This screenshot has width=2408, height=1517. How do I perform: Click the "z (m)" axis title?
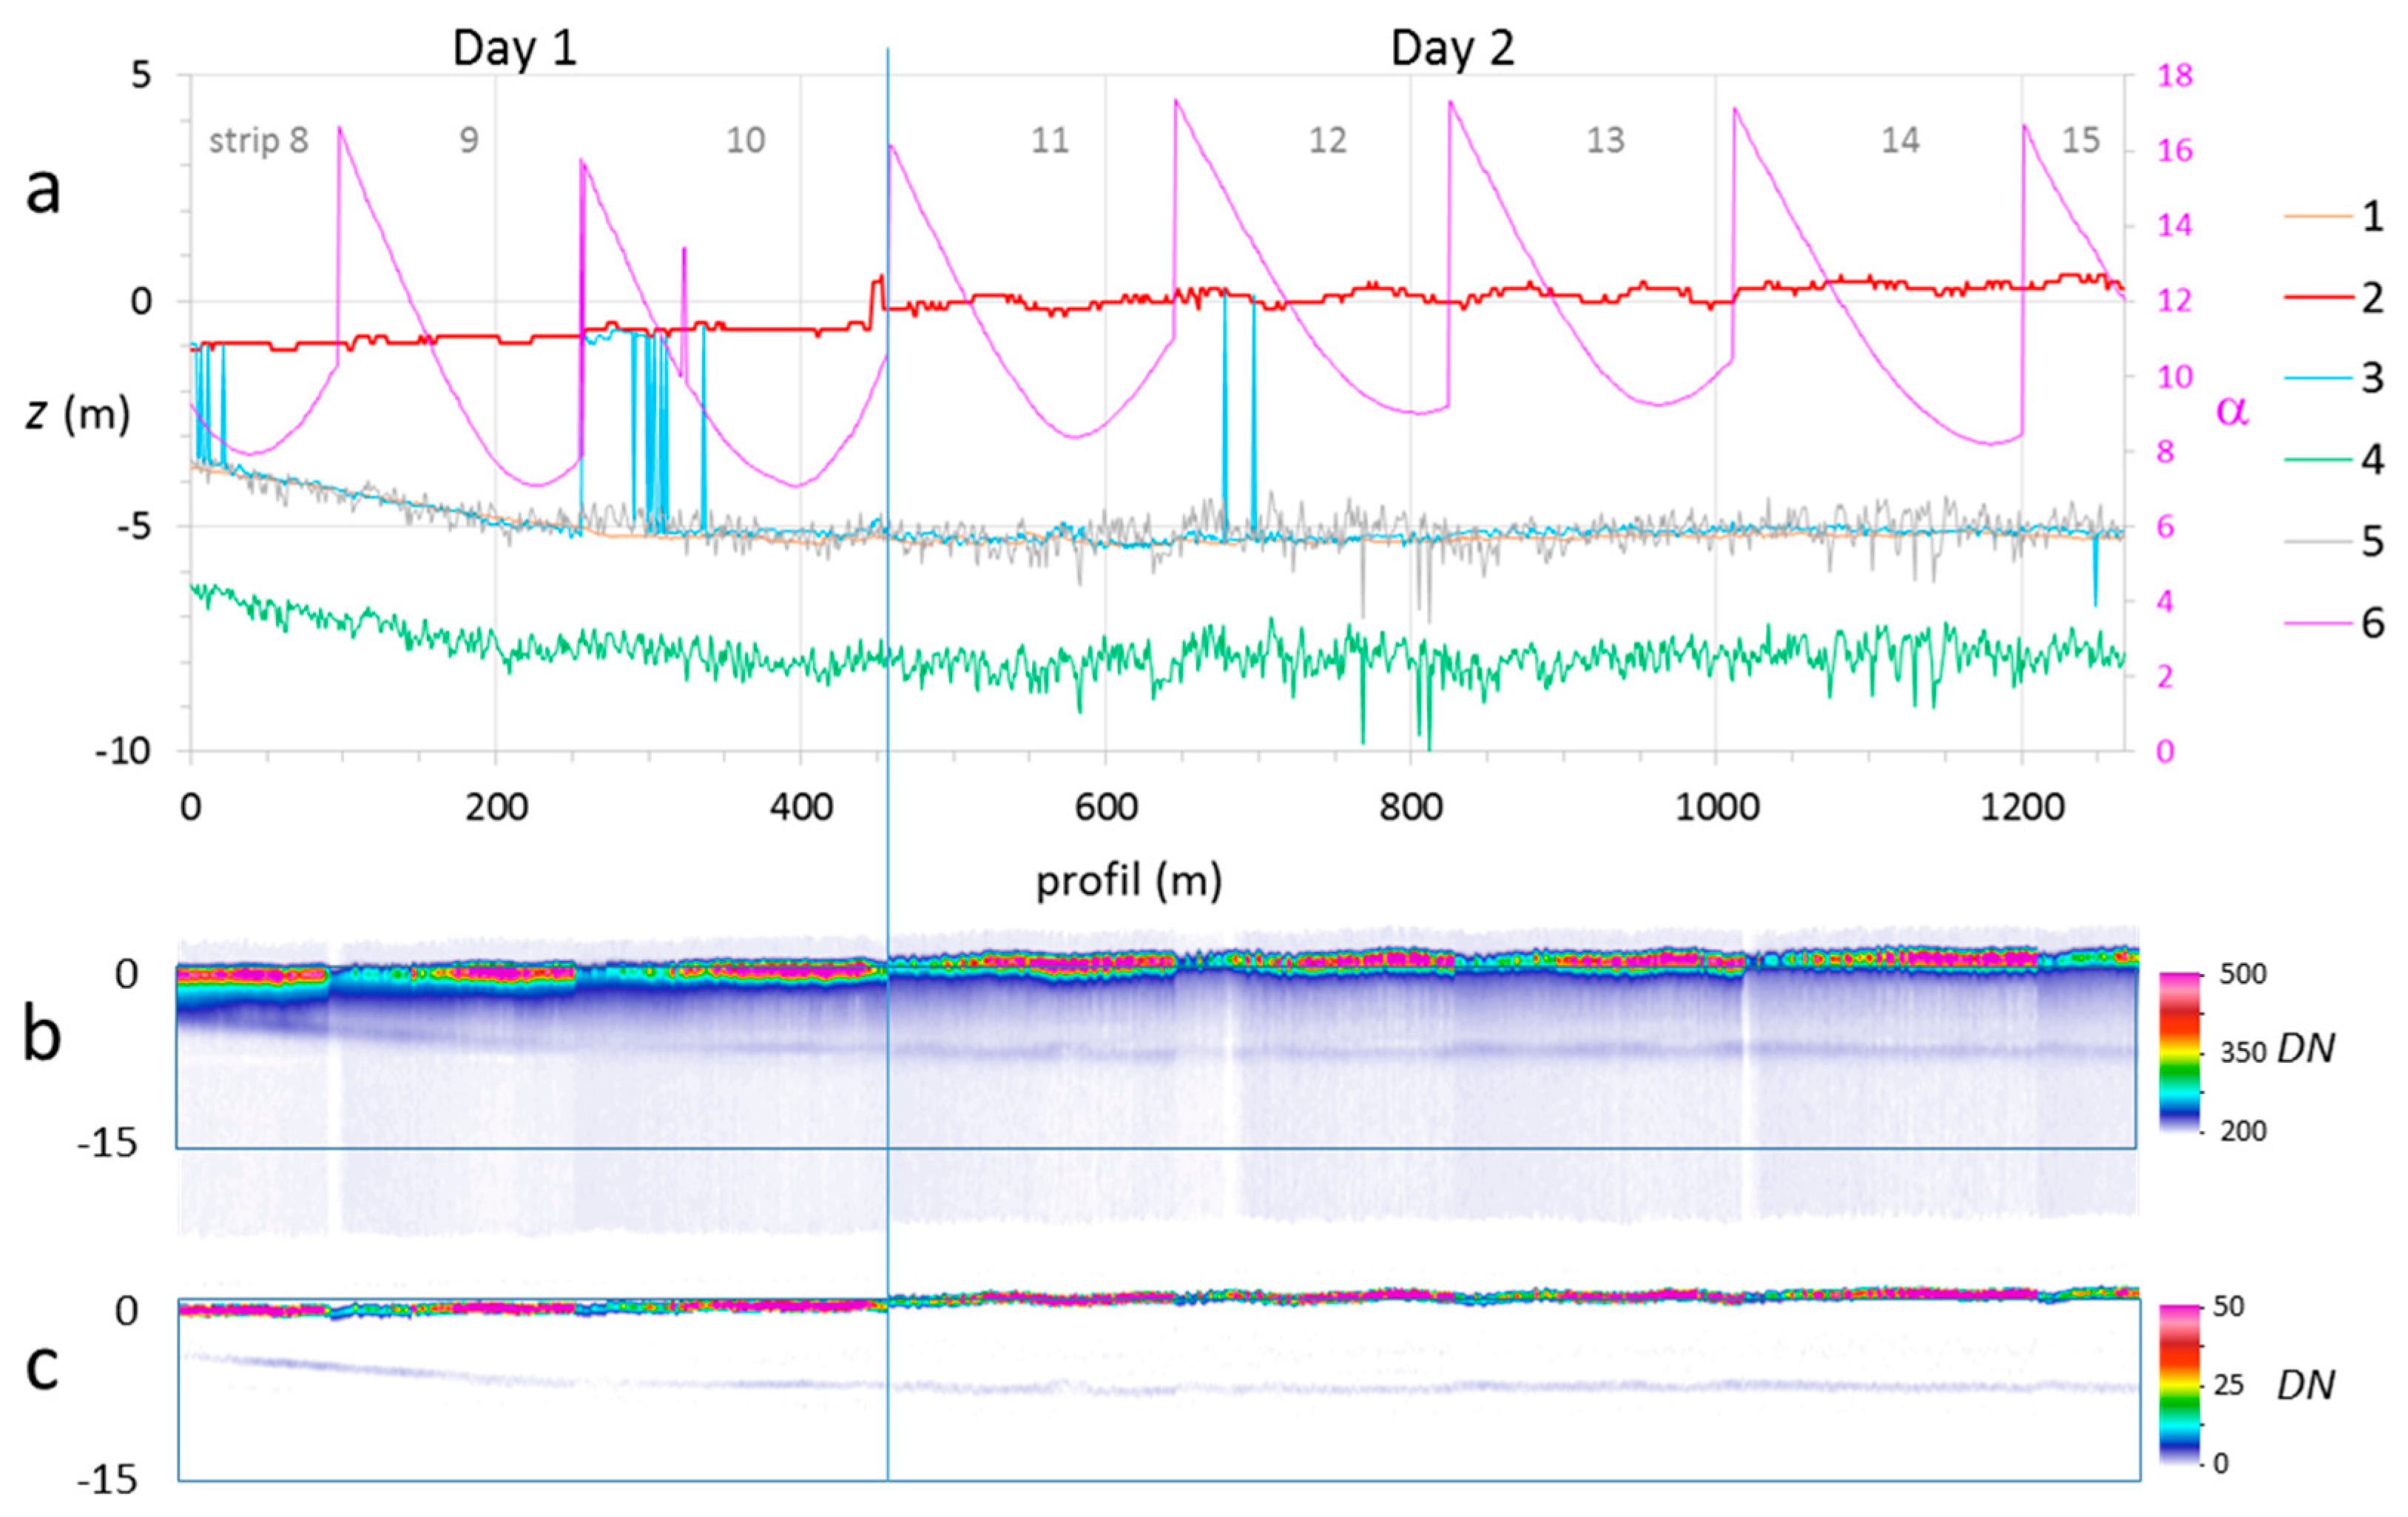(x=78, y=413)
